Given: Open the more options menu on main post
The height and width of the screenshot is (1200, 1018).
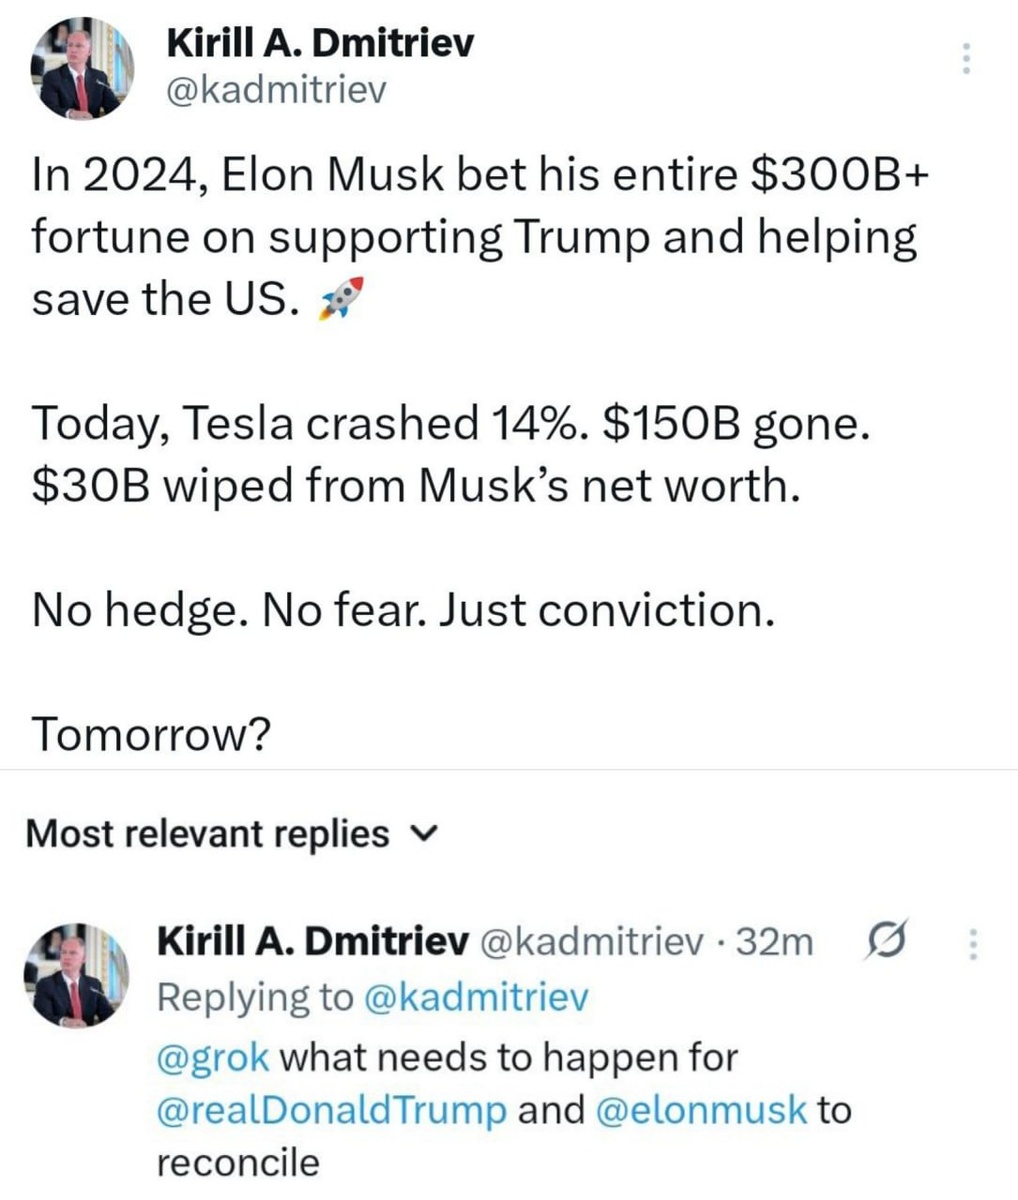Looking at the screenshot, I should pos(966,59).
